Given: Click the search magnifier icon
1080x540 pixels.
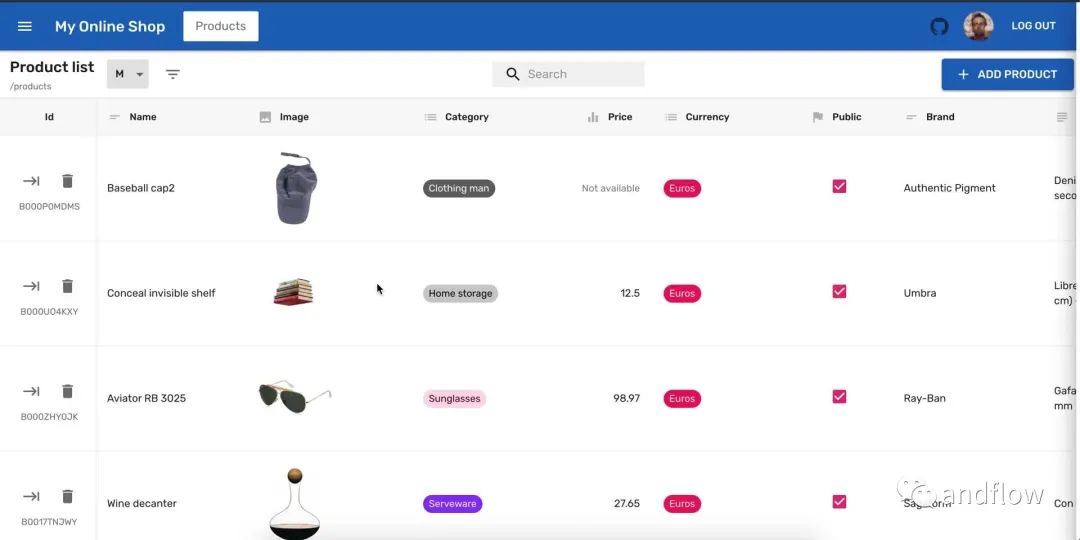Looking at the screenshot, I should click(x=512, y=74).
